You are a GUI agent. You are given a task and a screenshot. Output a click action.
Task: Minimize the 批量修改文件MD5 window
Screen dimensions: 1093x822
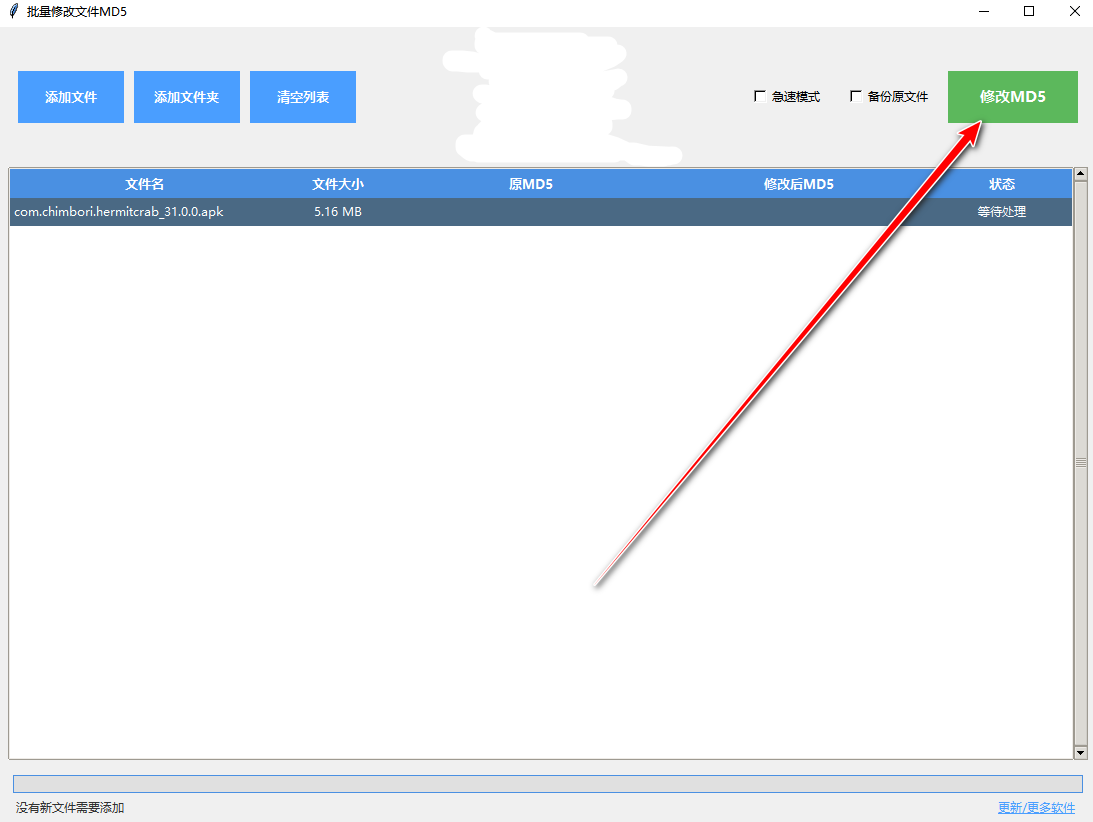coord(982,12)
